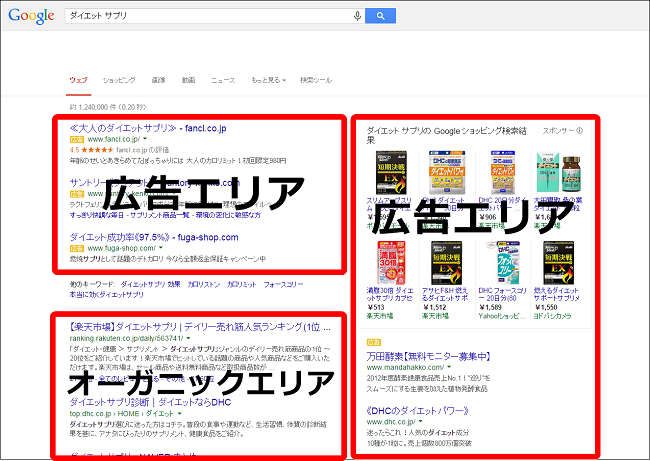Open 燃えるダイエットサポートサプリメ product link
This screenshot has height=461, width=650.
[556, 294]
